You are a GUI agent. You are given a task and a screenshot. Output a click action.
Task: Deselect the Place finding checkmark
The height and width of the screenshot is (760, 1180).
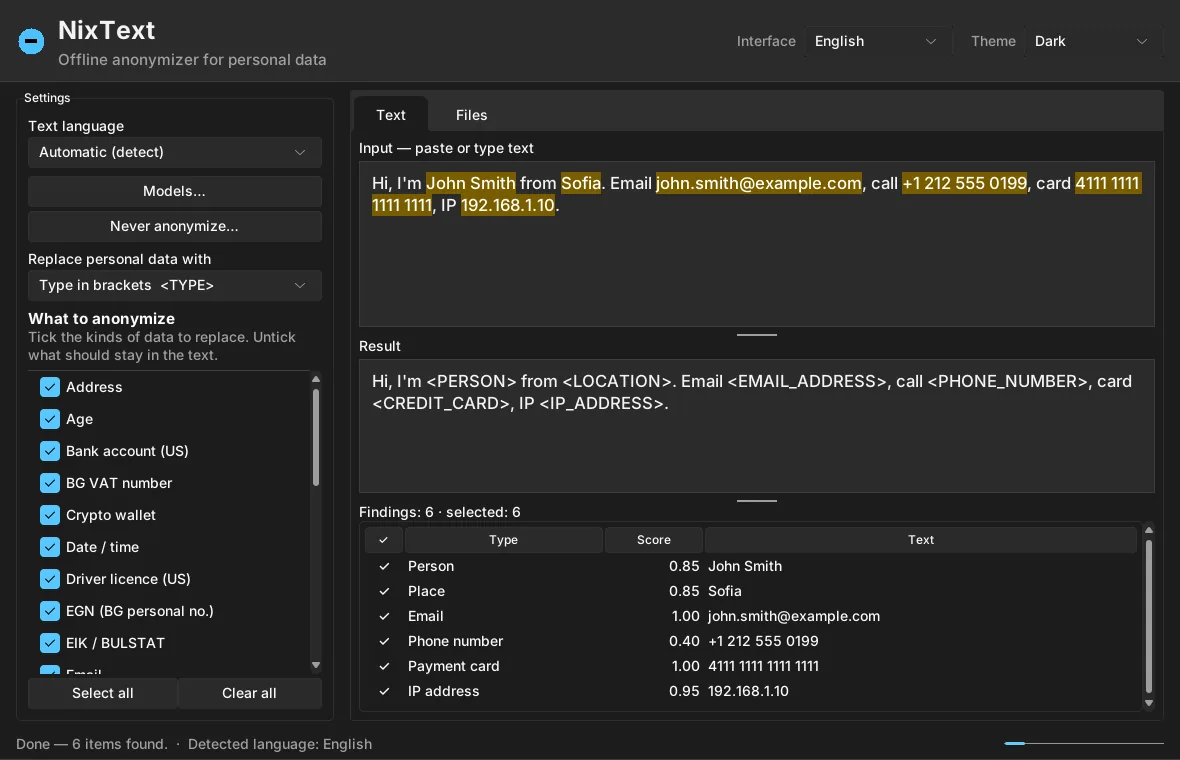pyautogui.click(x=384, y=591)
